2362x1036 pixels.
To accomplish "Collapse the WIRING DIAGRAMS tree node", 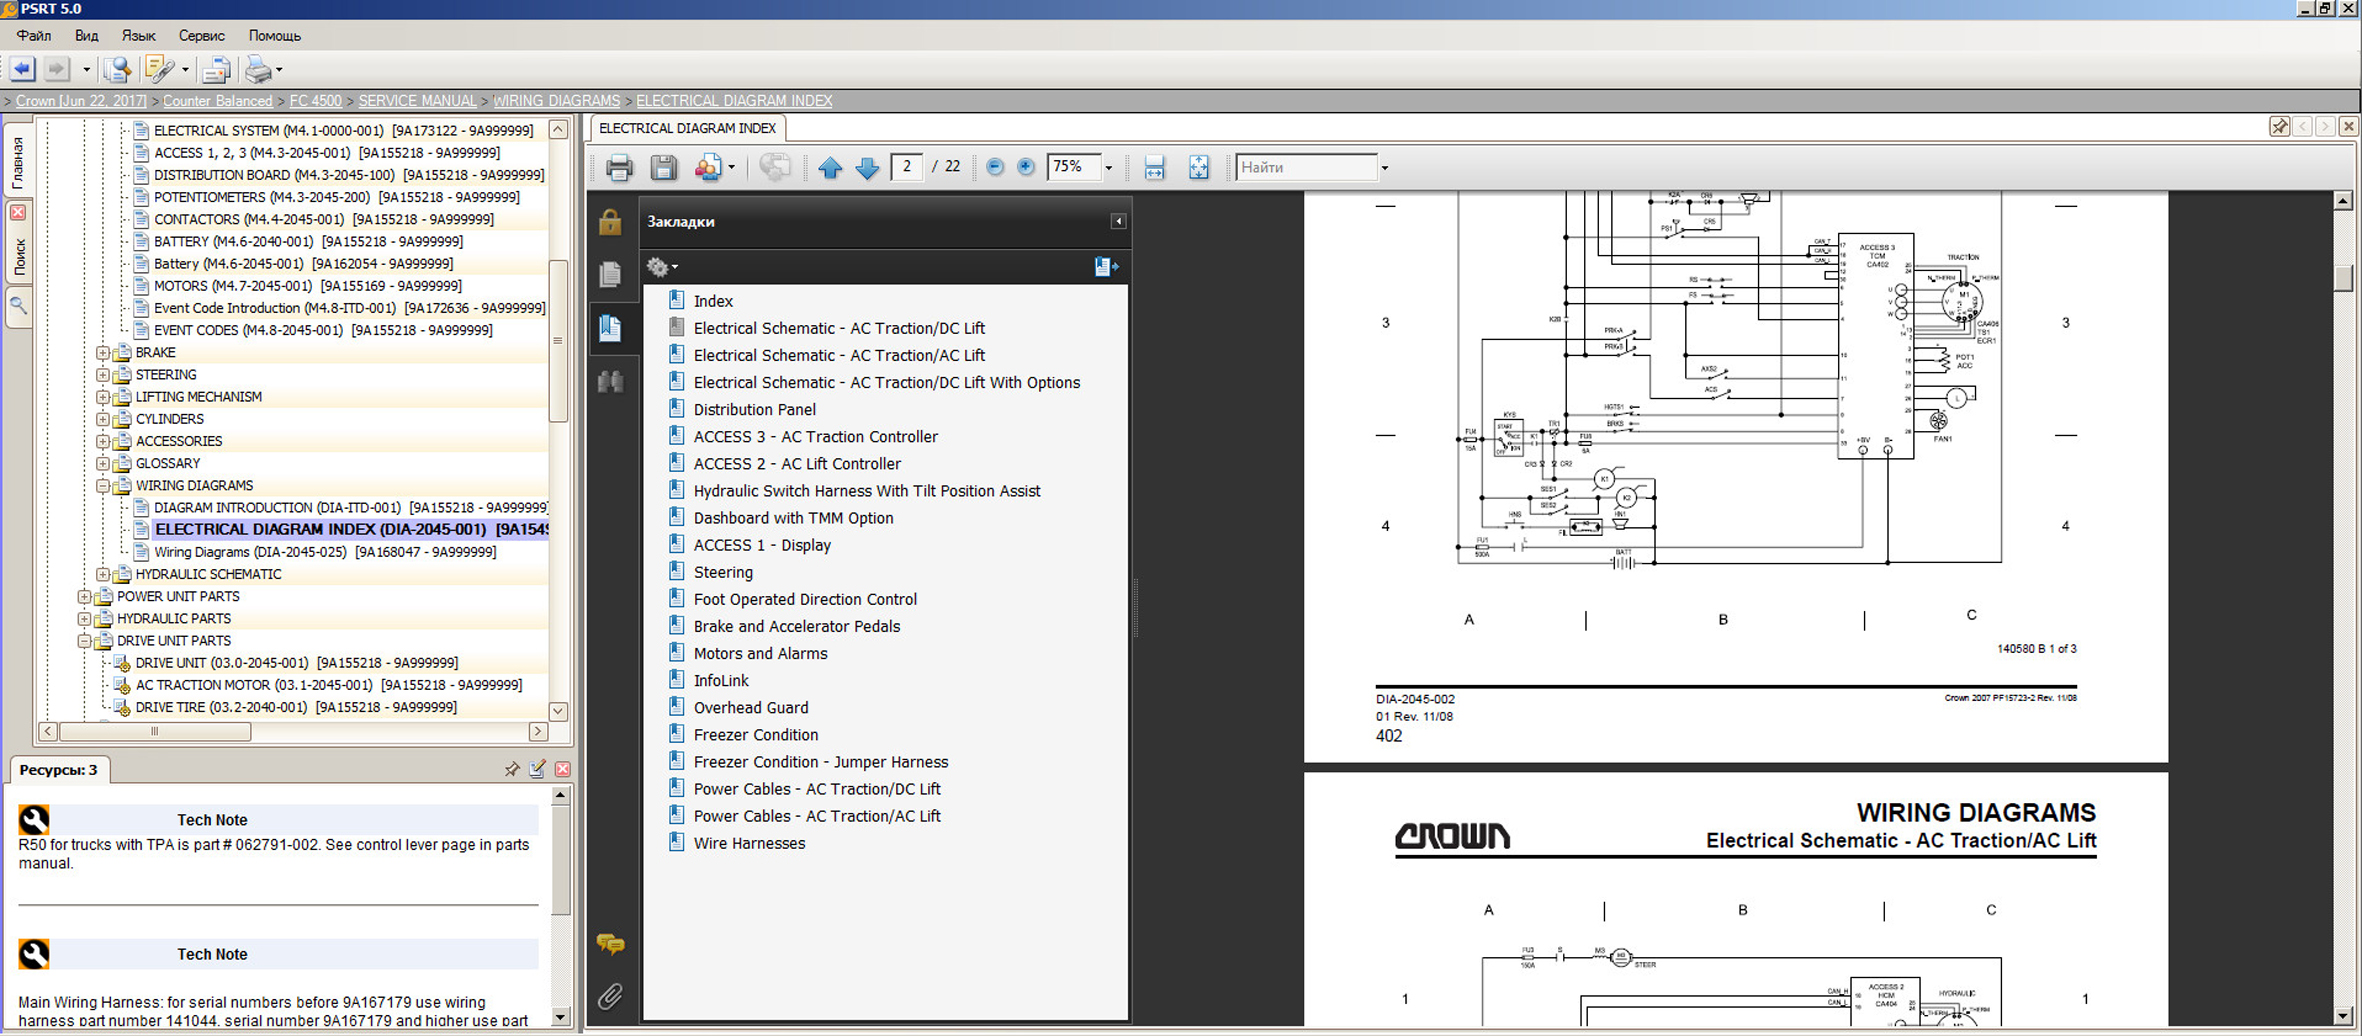I will point(103,486).
